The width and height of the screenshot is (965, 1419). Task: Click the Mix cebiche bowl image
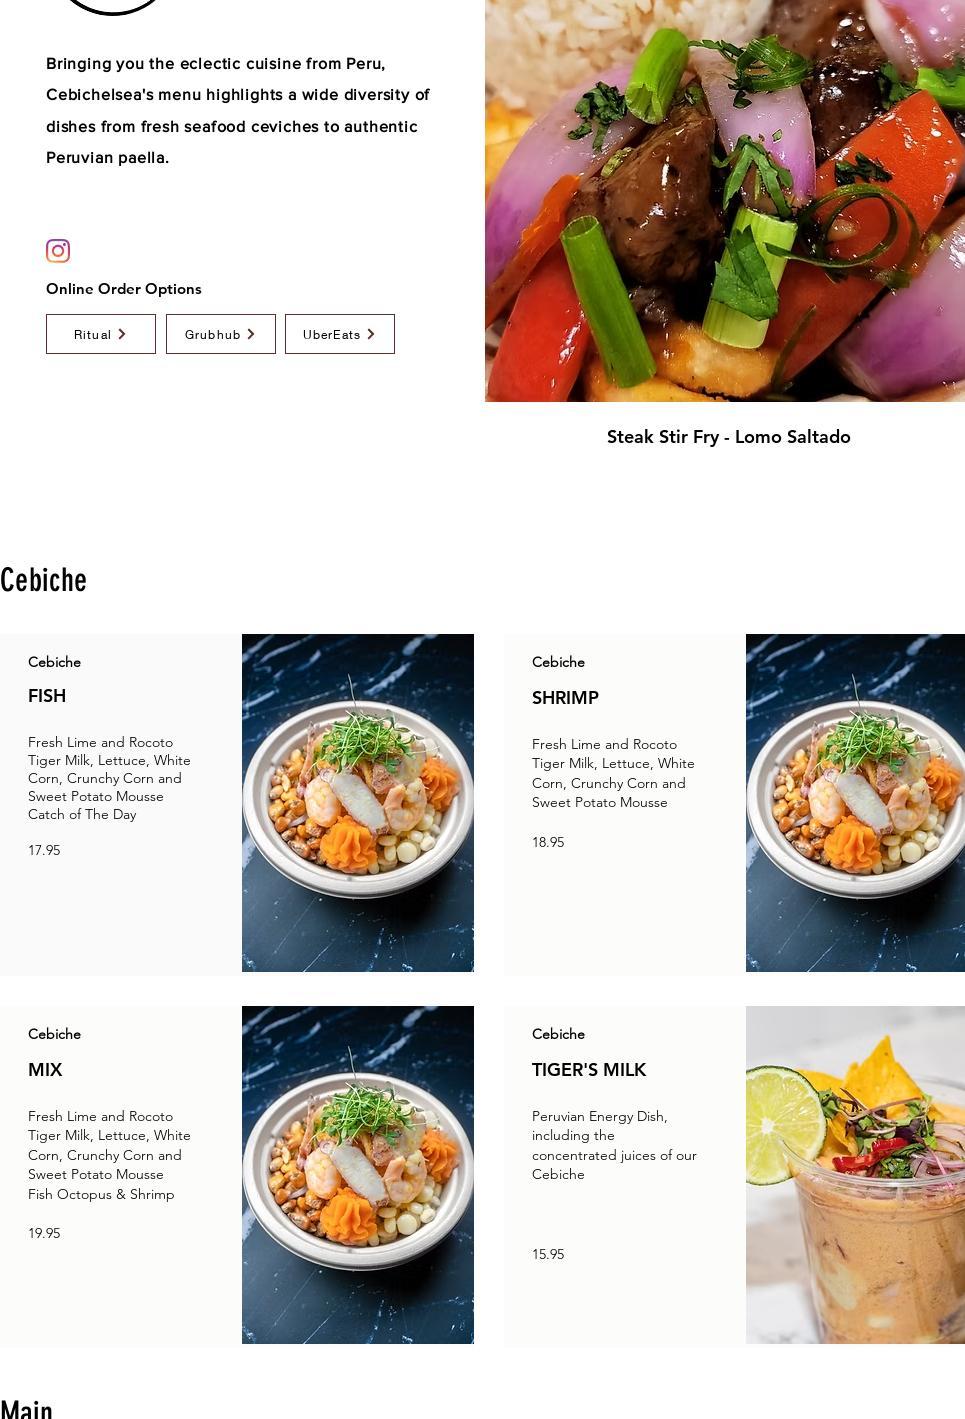(358, 1175)
